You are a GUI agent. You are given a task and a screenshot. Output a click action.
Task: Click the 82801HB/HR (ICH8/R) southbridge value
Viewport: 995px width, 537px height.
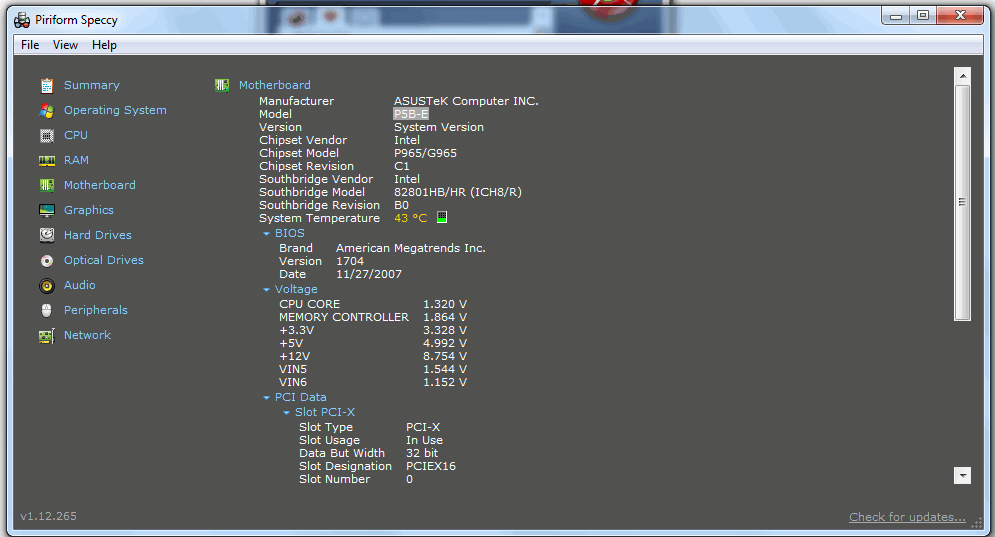click(x=458, y=192)
